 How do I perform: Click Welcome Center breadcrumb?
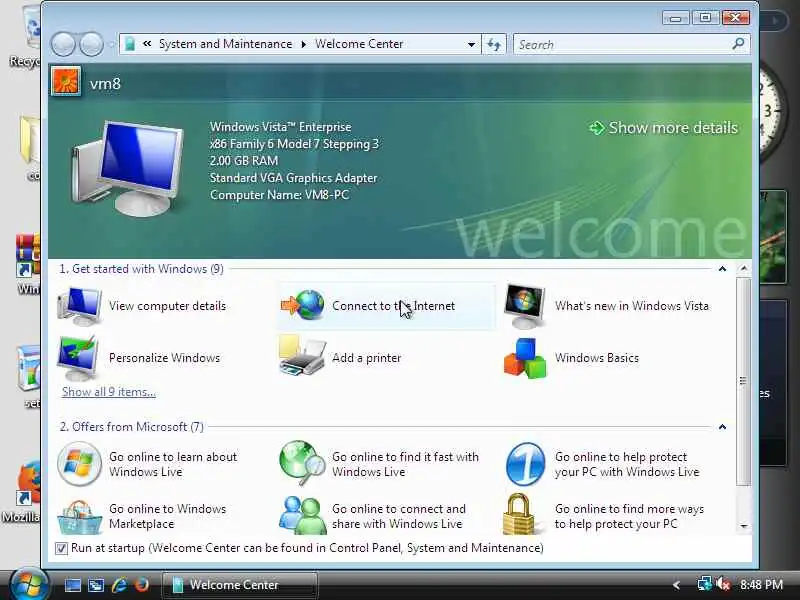[x=359, y=44]
